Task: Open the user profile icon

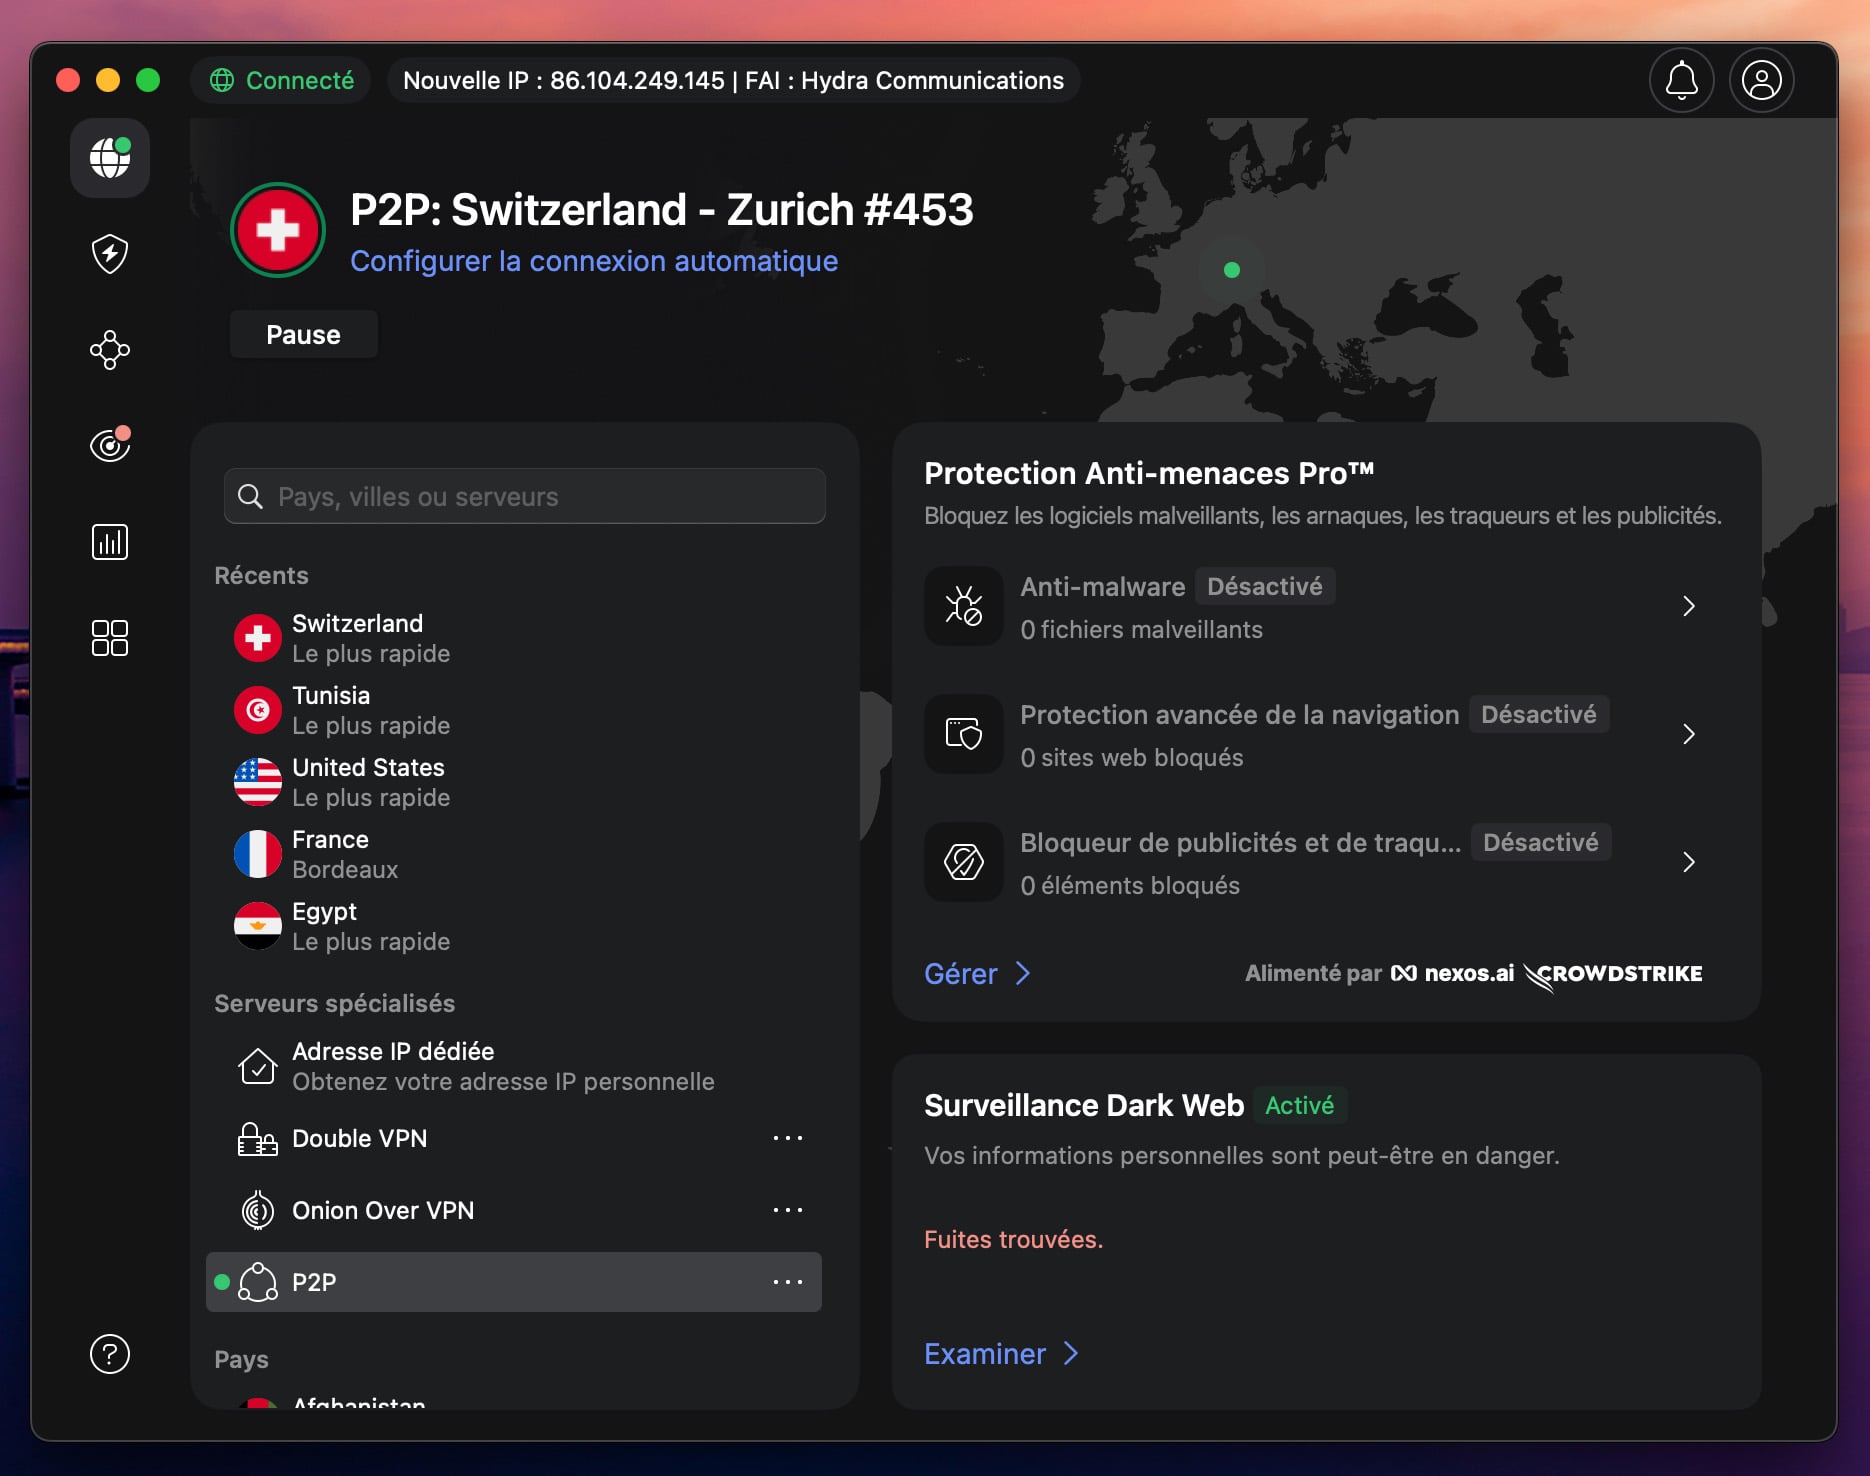Action: coord(1762,80)
